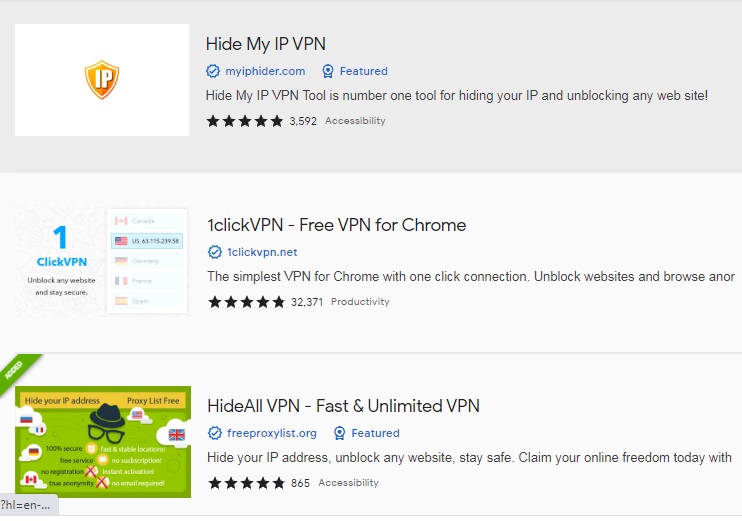Open the 1clickvpn.net publisher link
The image size is (742, 521).
(x=262, y=252)
